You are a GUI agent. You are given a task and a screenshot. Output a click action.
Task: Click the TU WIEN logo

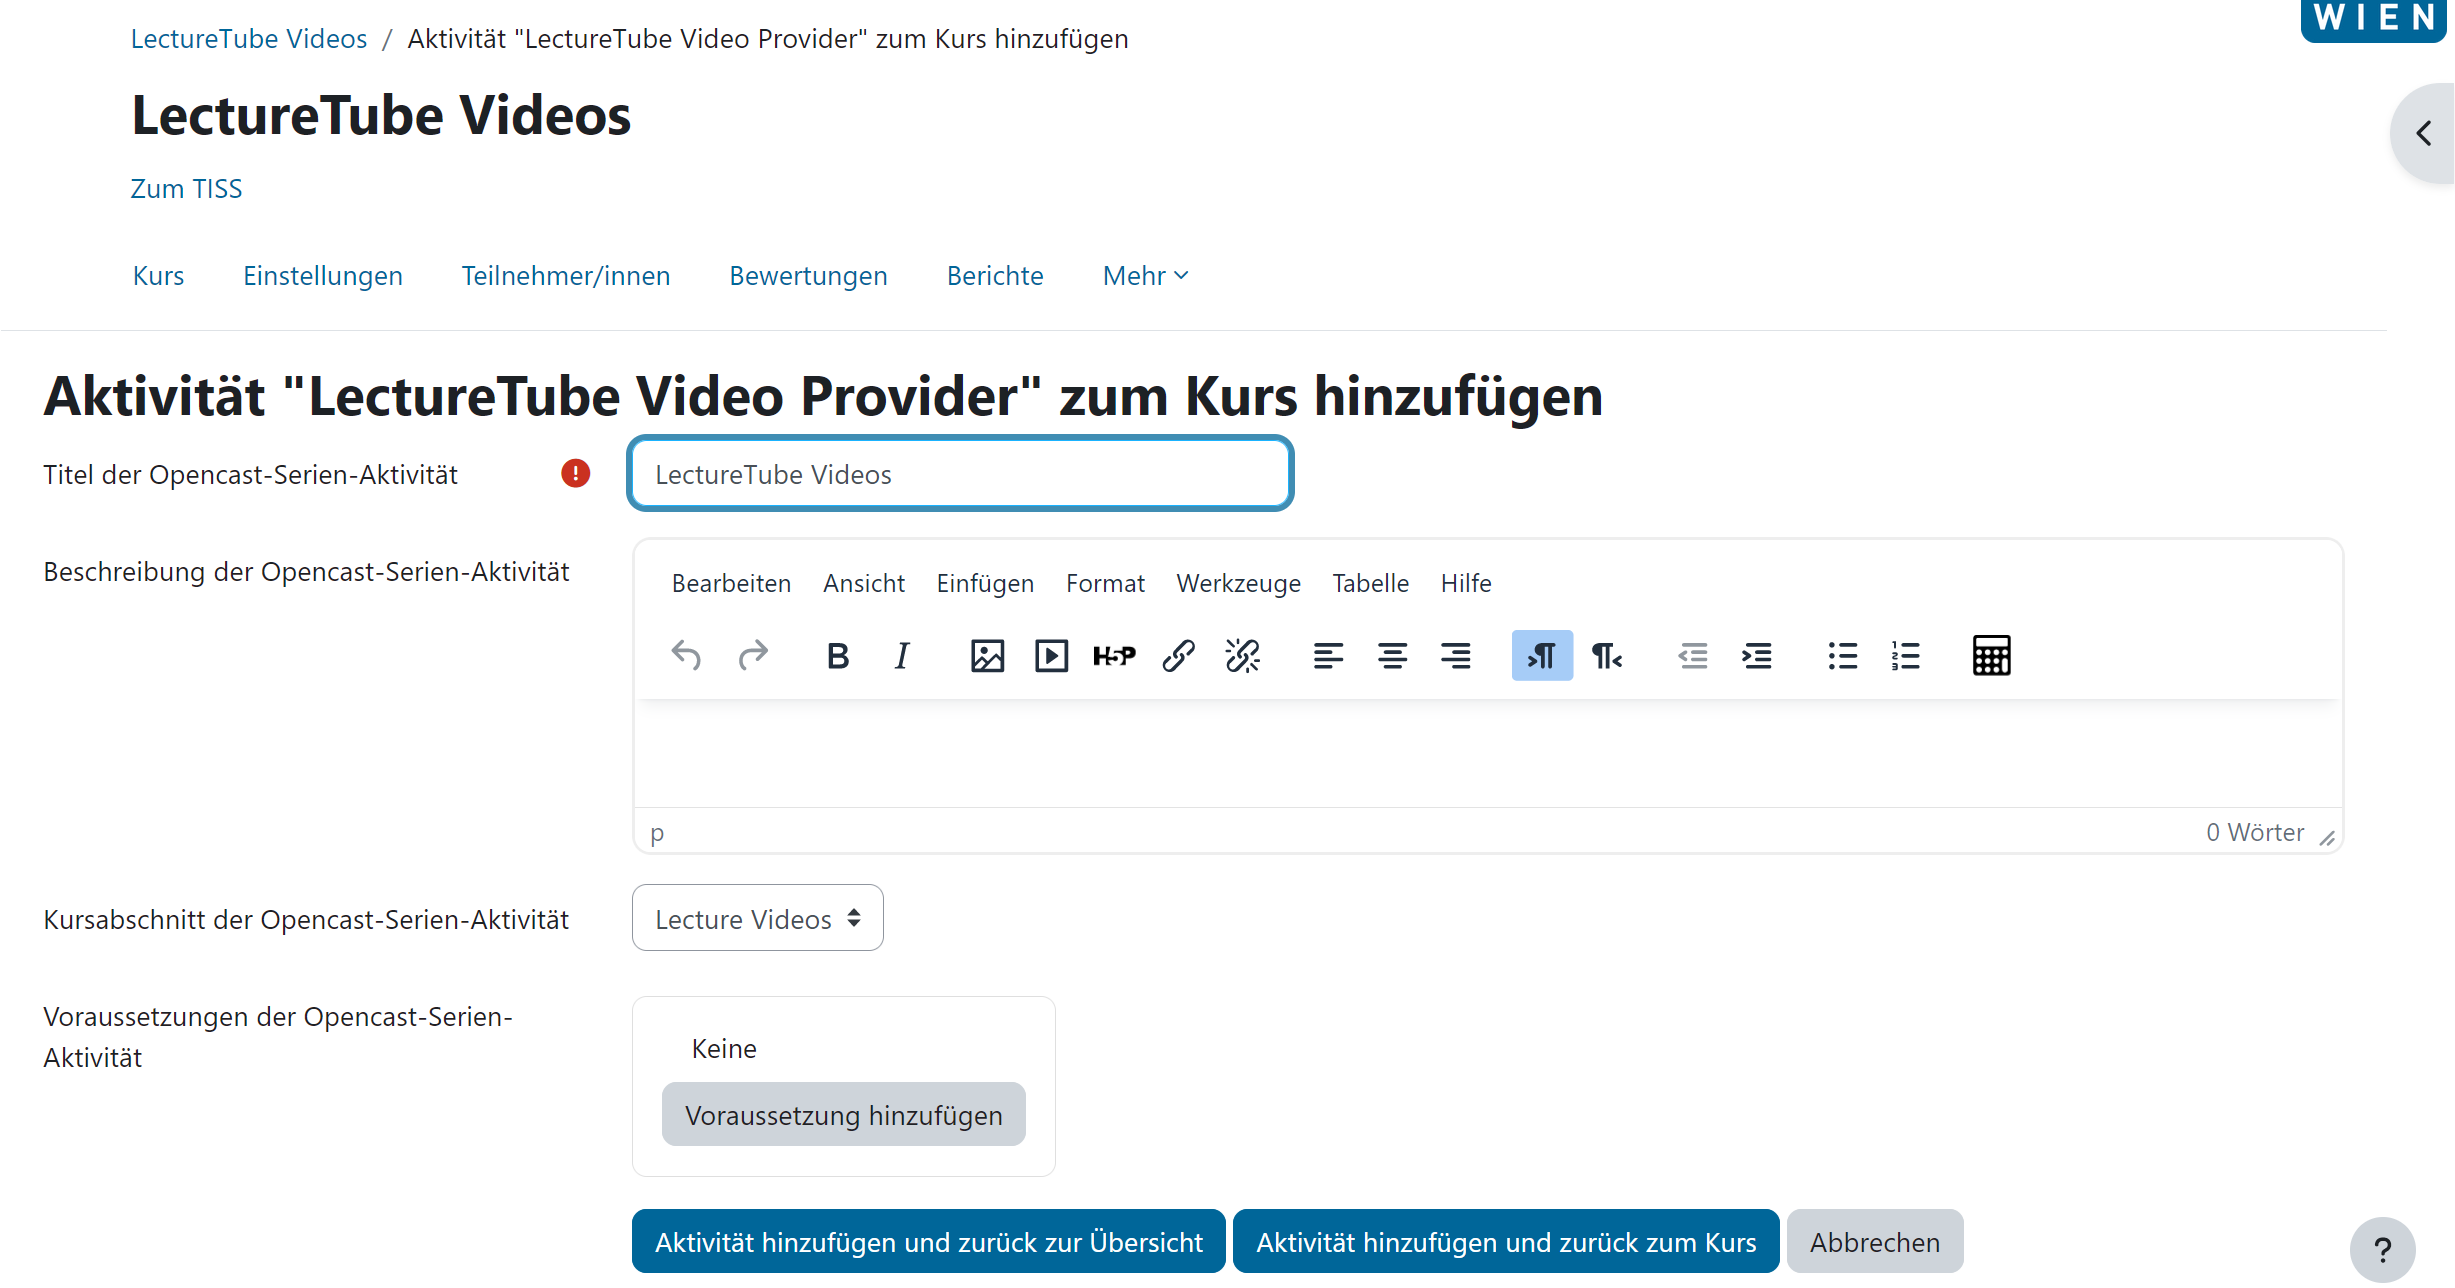[2374, 19]
